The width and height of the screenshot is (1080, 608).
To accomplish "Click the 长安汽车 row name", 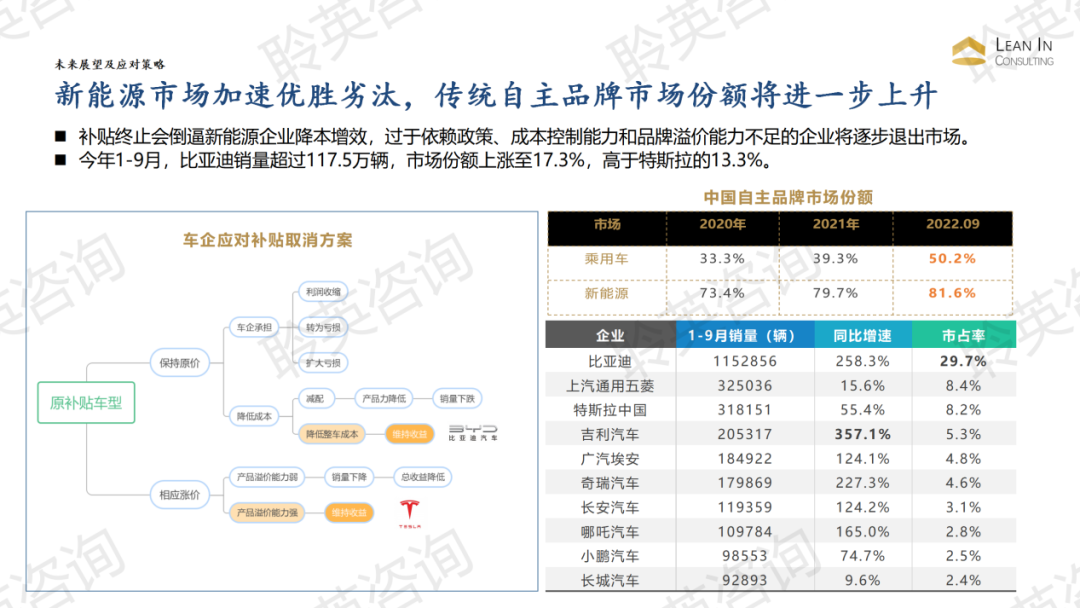I will (x=610, y=507).
